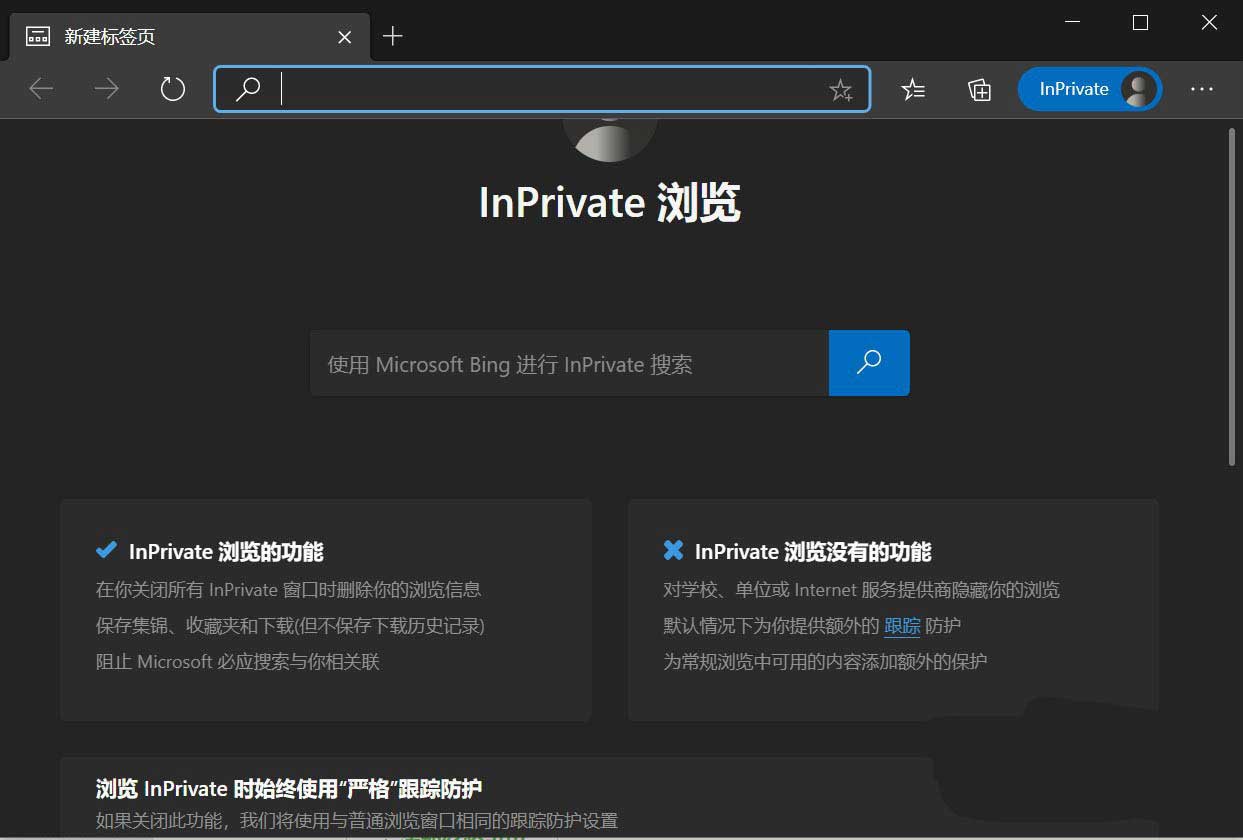Click the forward navigation arrow

(106, 88)
